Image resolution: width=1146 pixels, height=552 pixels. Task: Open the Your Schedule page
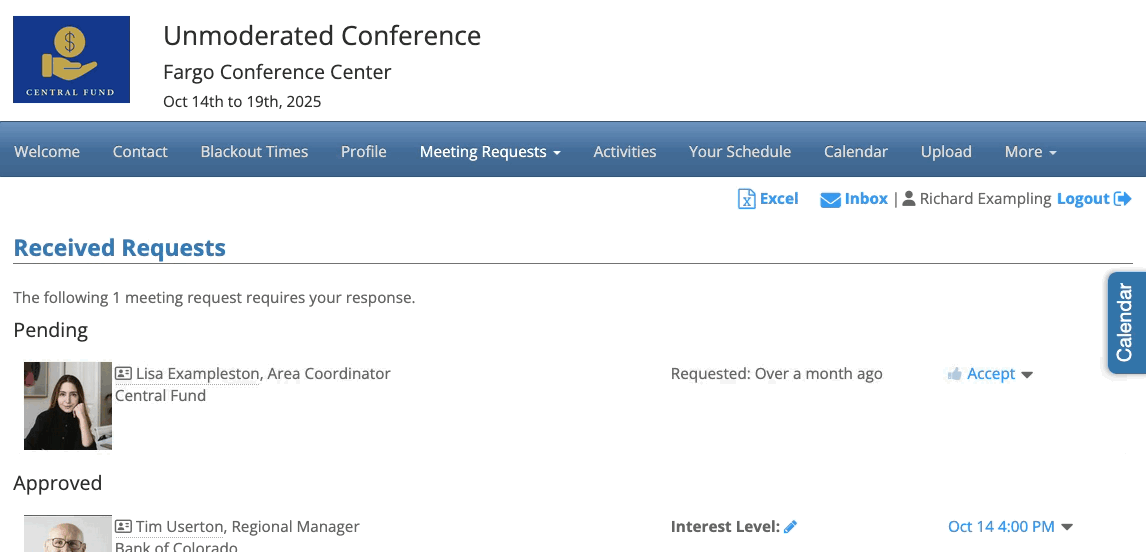click(739, 152)
